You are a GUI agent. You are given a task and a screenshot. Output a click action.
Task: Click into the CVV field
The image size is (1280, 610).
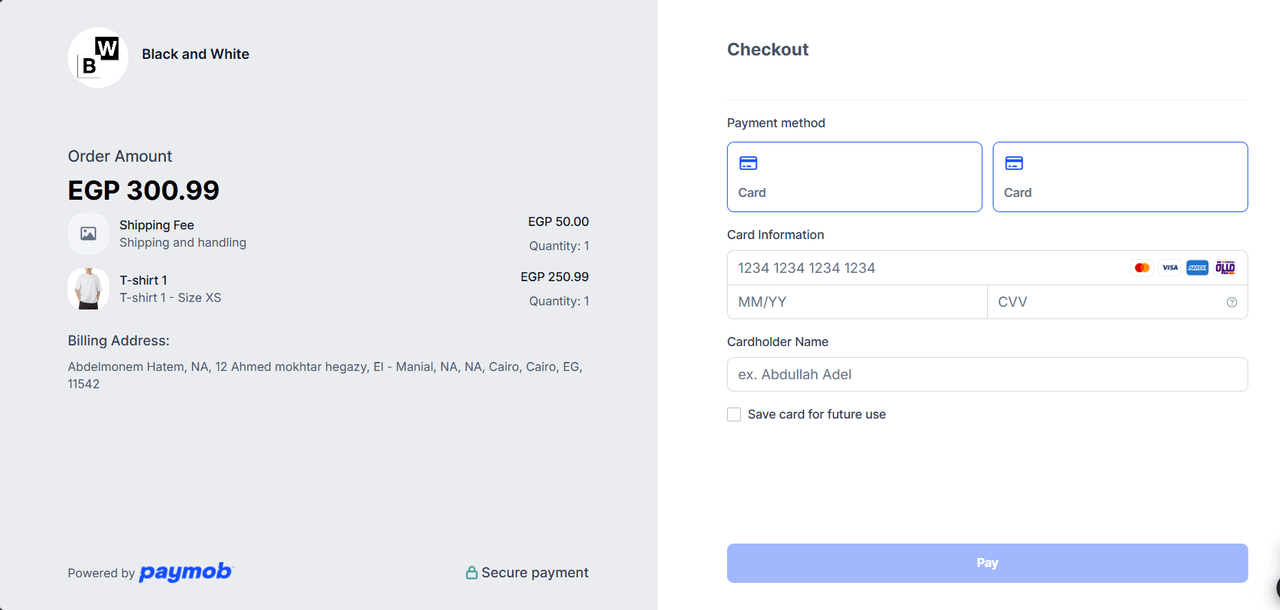1105,302
